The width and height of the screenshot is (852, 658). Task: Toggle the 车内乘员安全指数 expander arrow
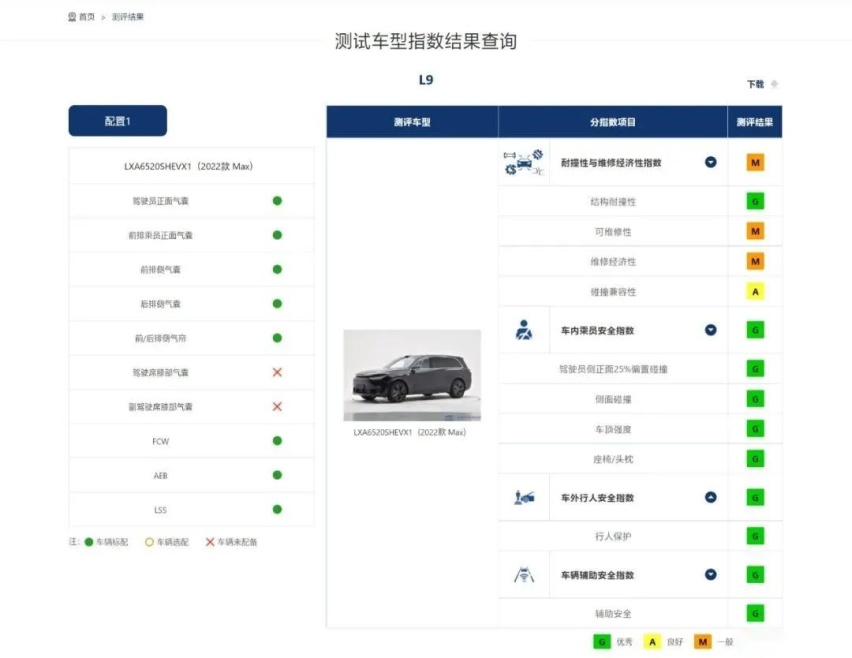(x=710, y=330)
